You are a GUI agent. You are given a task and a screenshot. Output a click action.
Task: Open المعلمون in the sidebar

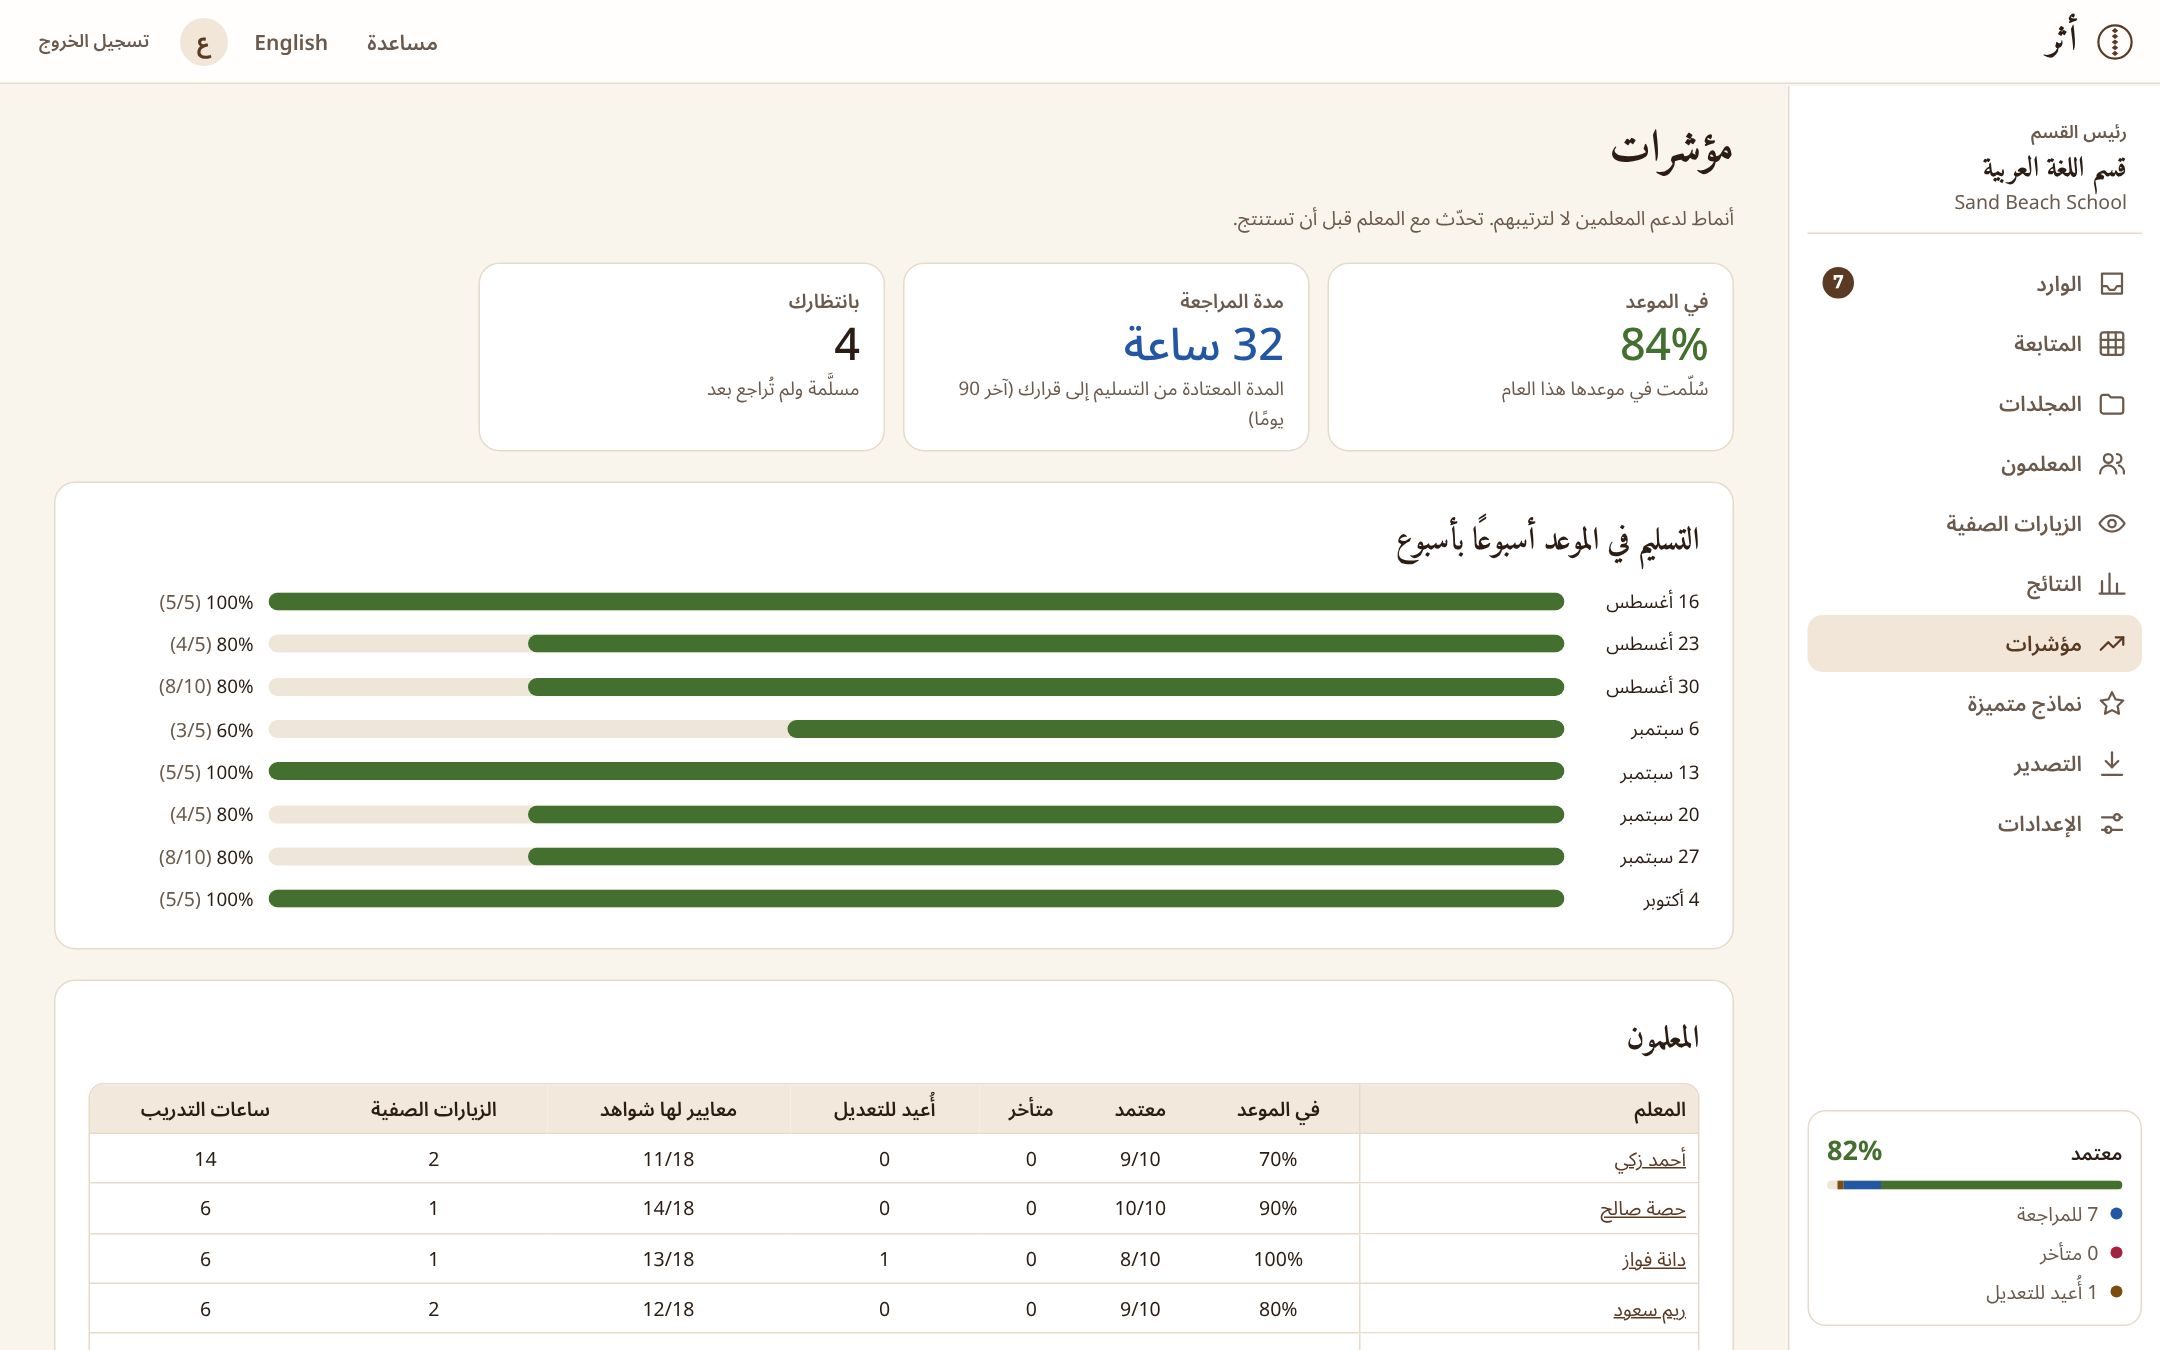tap(1974, 464)
